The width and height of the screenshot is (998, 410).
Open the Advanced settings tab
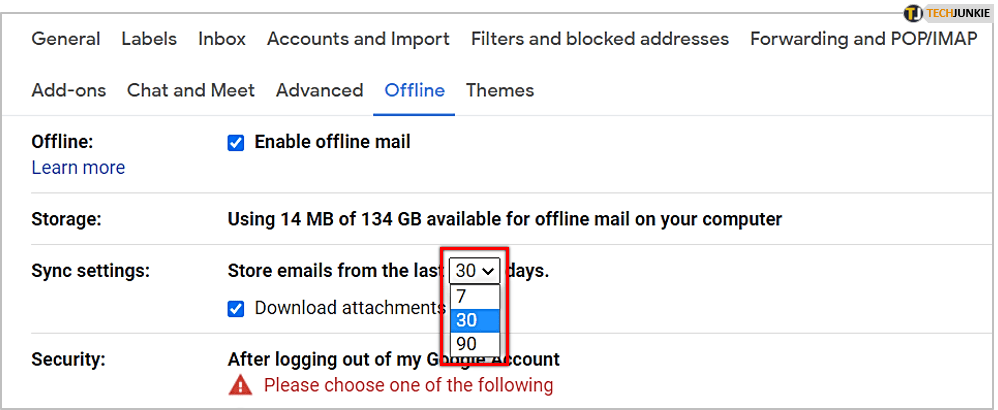[319, 90]
